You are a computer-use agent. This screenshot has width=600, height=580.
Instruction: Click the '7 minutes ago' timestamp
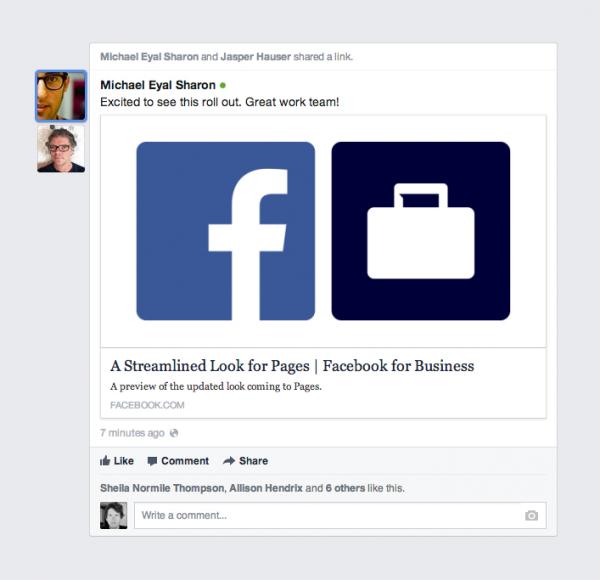(x=132, y=433)
